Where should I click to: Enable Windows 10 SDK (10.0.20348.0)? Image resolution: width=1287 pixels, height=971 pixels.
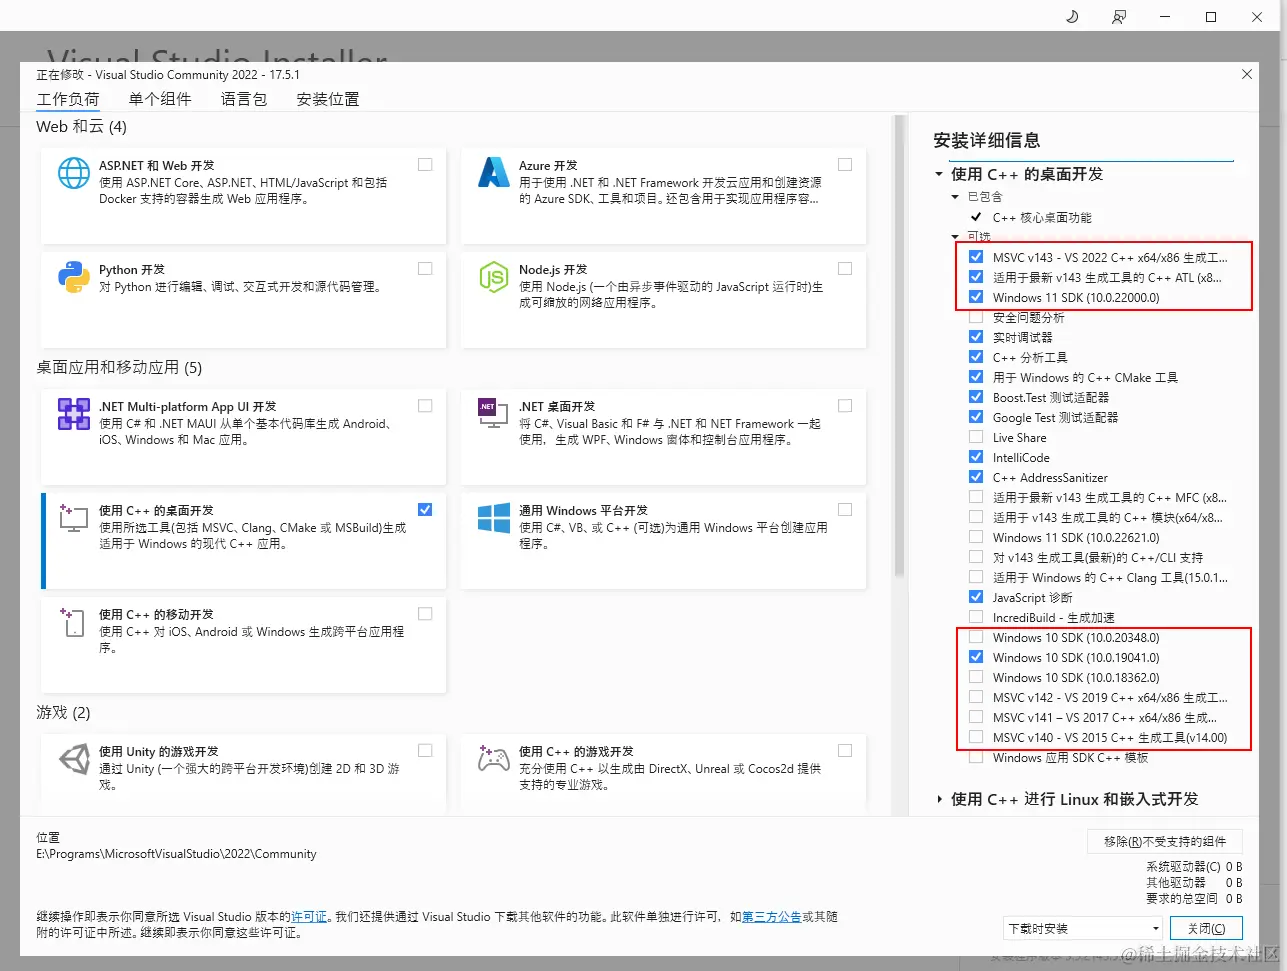(x=975, y=637)
